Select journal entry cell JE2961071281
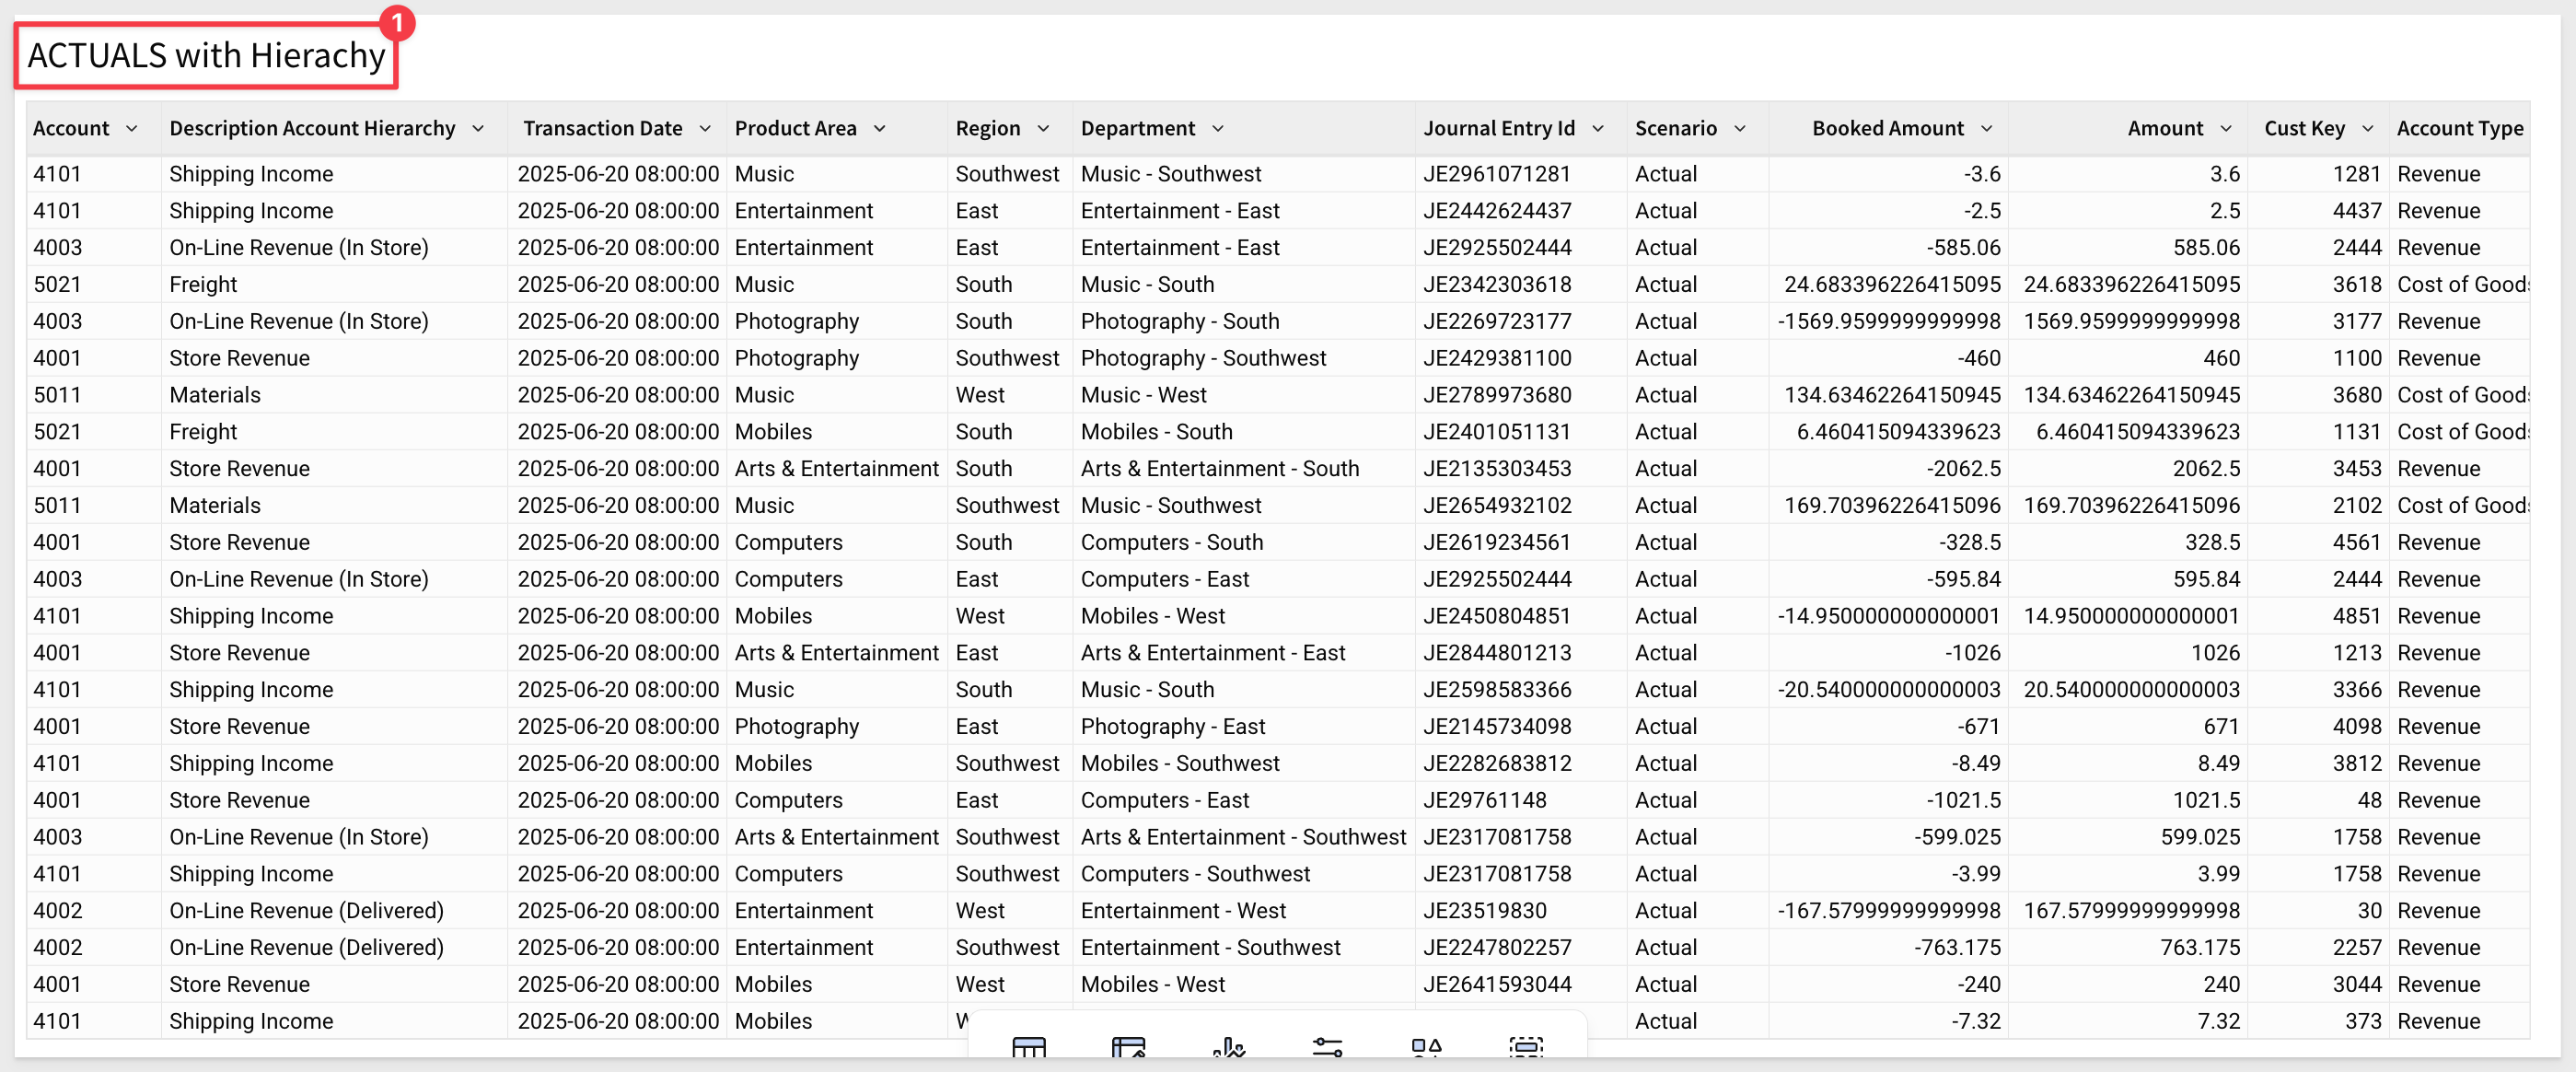This screenshot has width=2576, height=1072. pyautogui.click(x=1497, y=174)
